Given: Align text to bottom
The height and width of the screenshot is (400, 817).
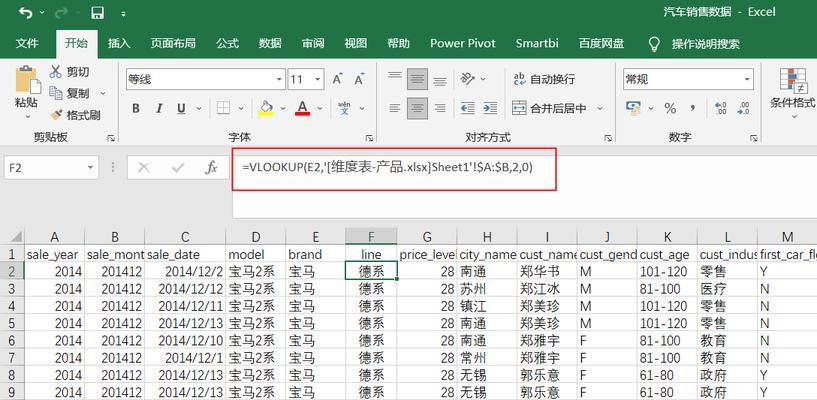Looking at the screenshot, I should pos(440,79).
